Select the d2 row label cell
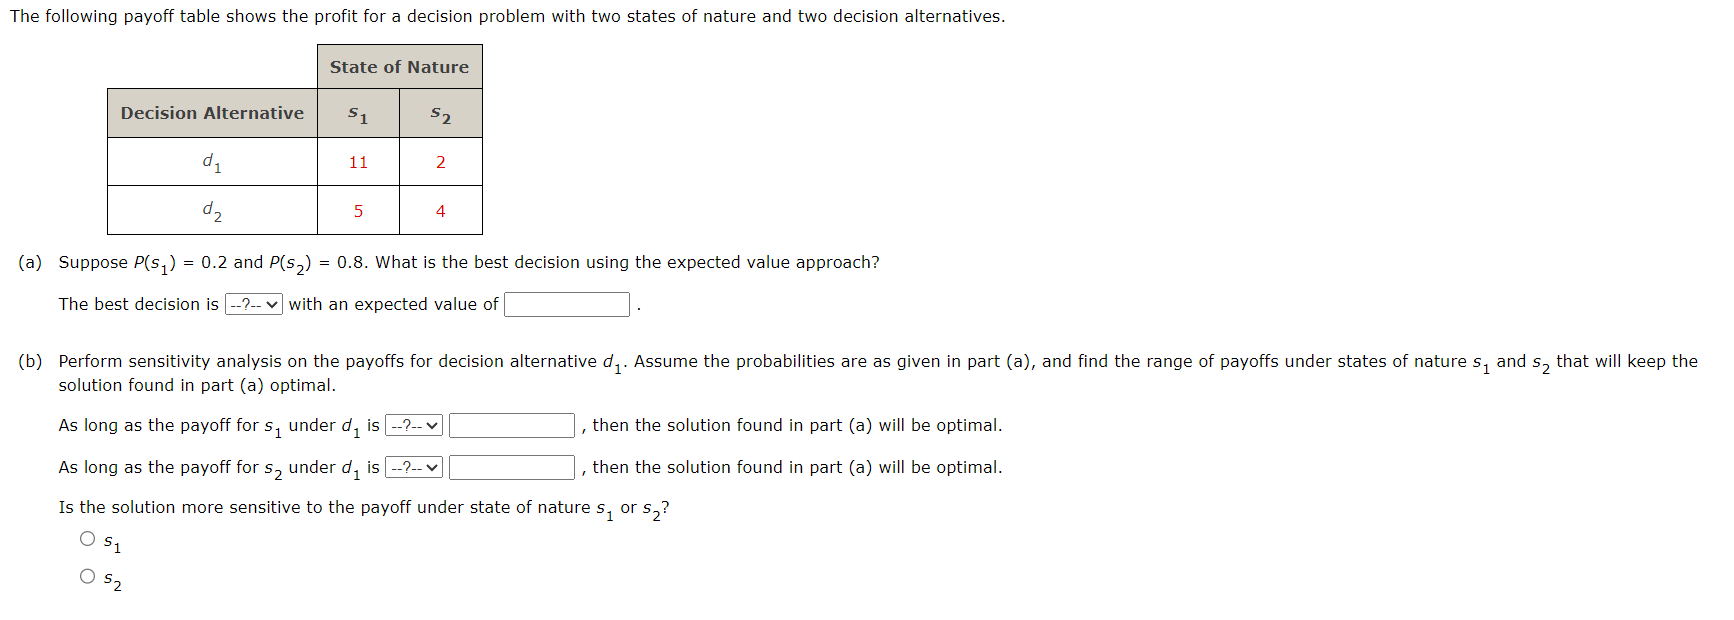Viewport: 1734px width, 620px height. pos(212,211)
